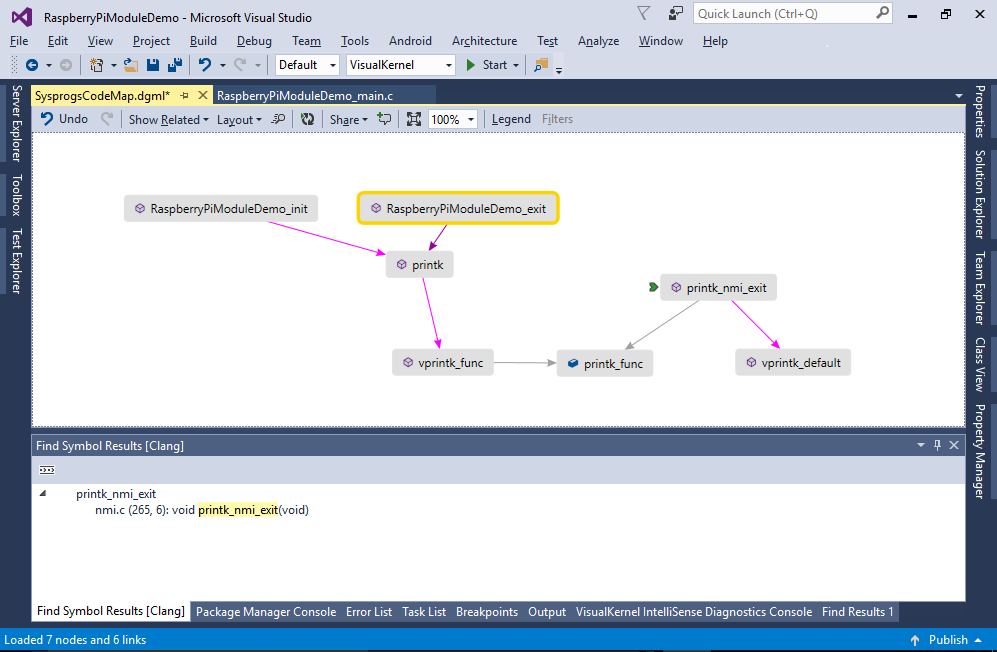Open the 100% zoom level dropdown
Image resolution: width=997 pixels, height=652 pixels.
[471, 119]
